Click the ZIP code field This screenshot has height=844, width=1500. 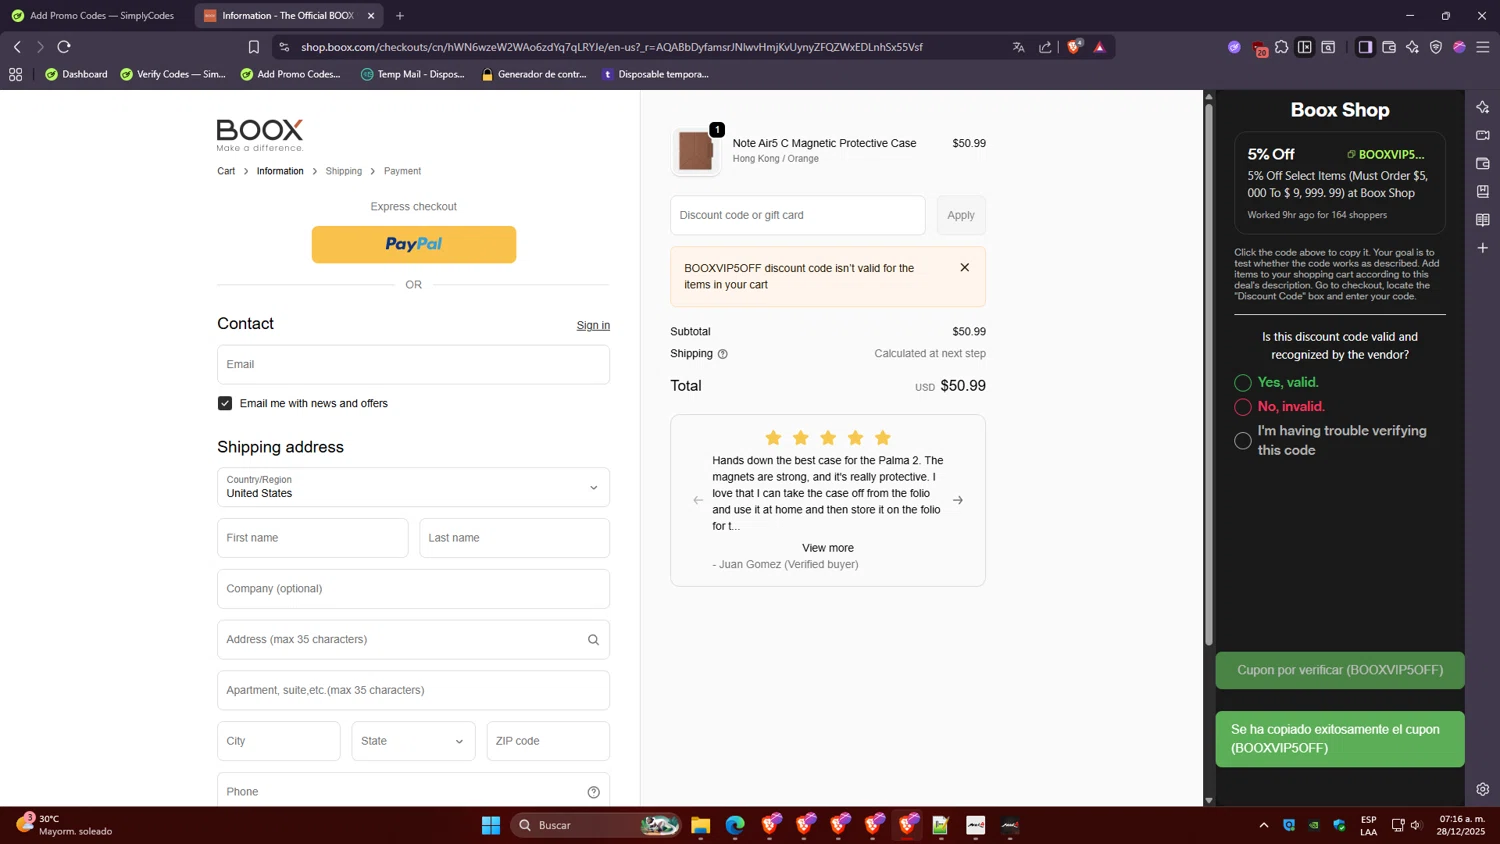tap(548, 741)
